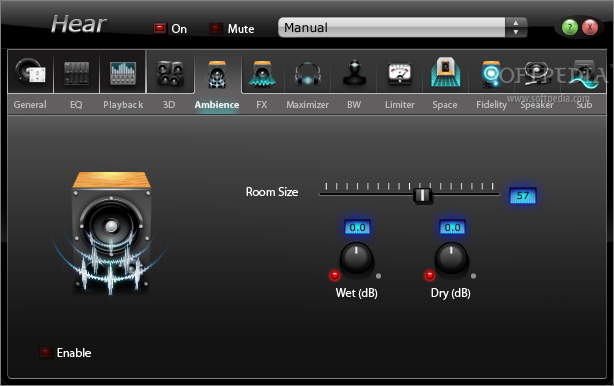Click the grey maximum dot under Wet knob
This screenshot has height=386, width=614.
378,276
